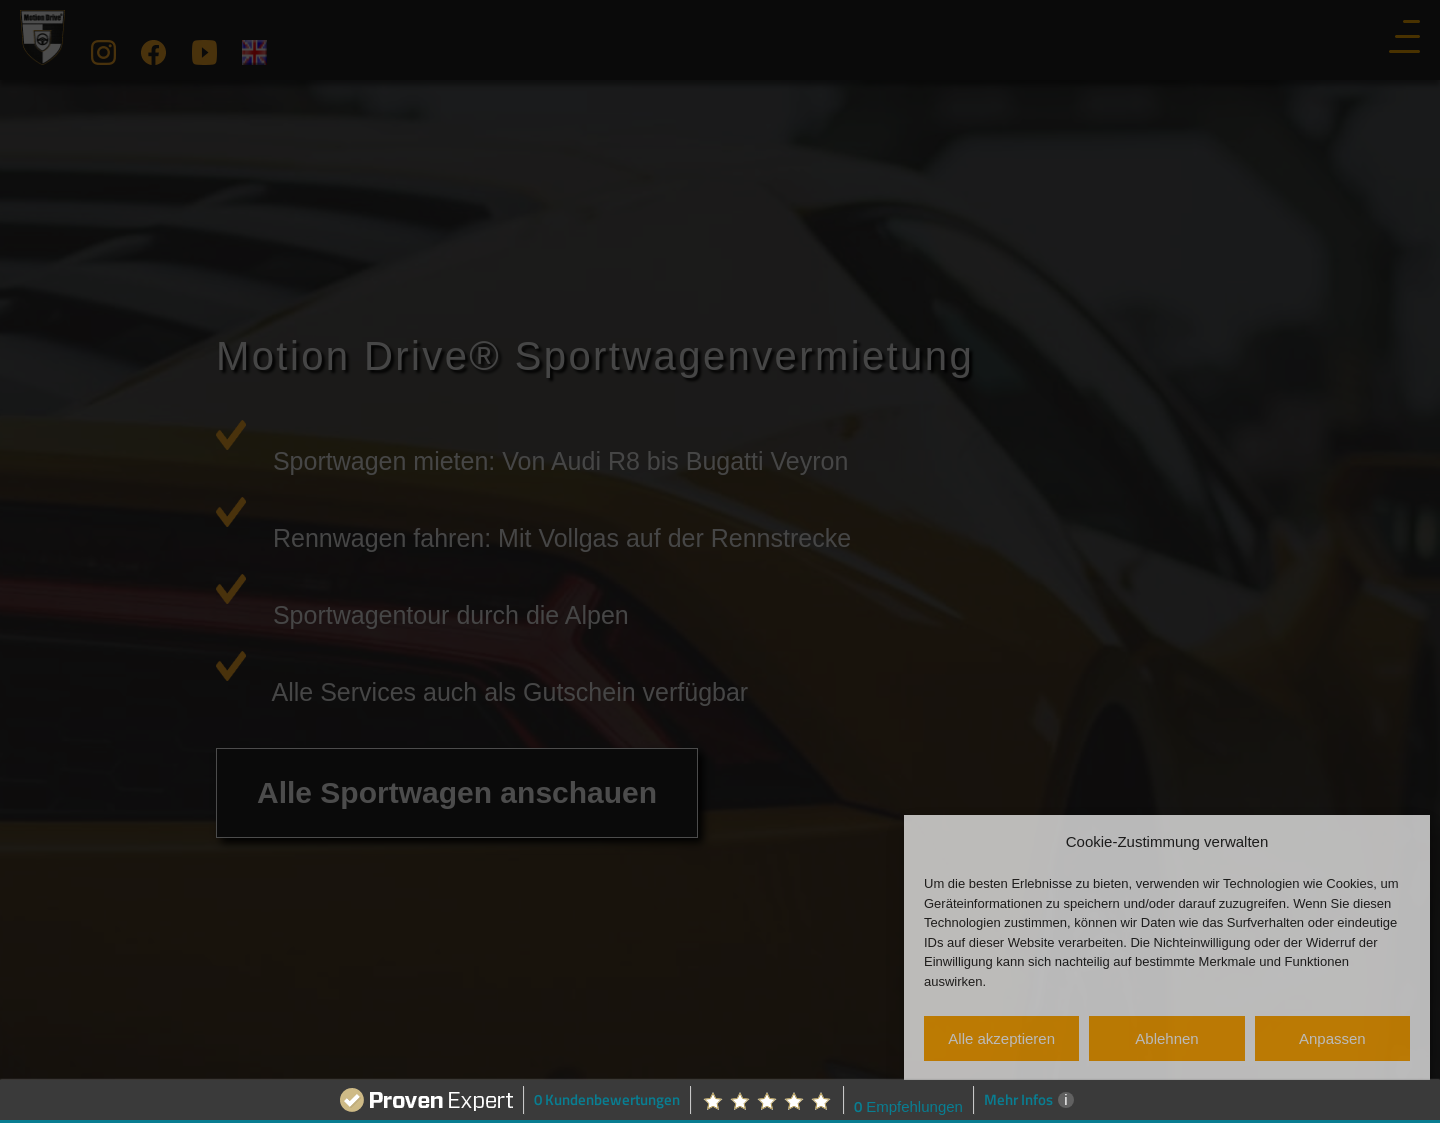Screen dimensions: 1440x1123
Task: Open the hamburger menu at top right
Action: (x=1404, y=36)
